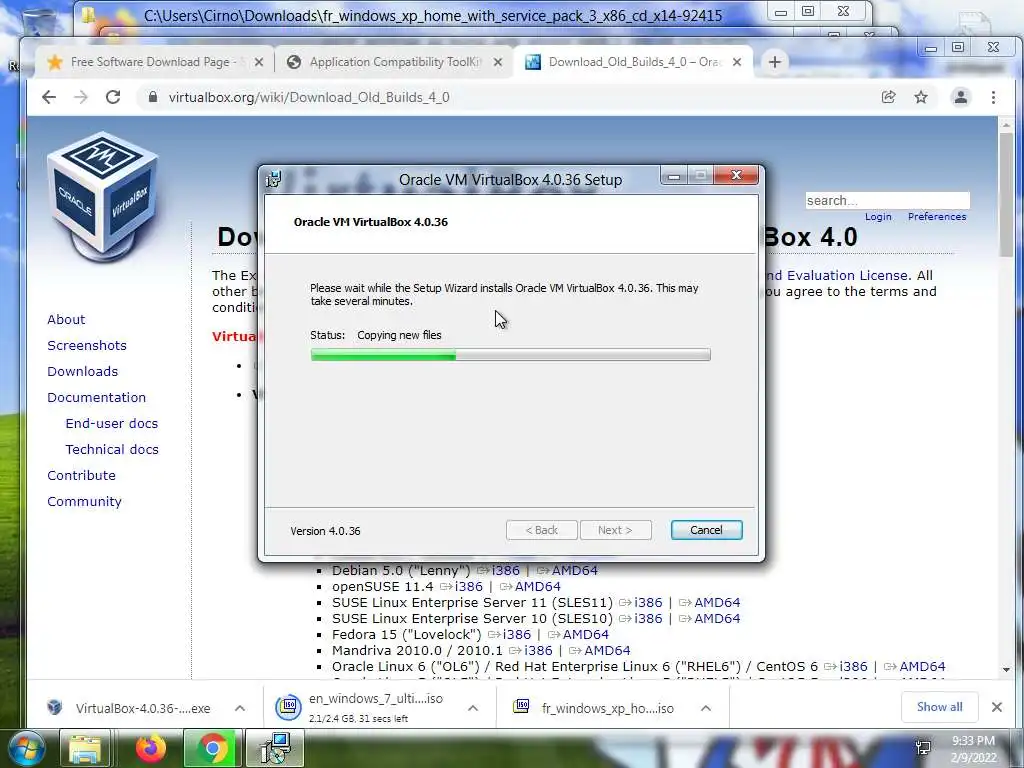
Task: Click the VirtualBox Setup title bar icon
Action: pyautogui.click(x=274, y=179)
